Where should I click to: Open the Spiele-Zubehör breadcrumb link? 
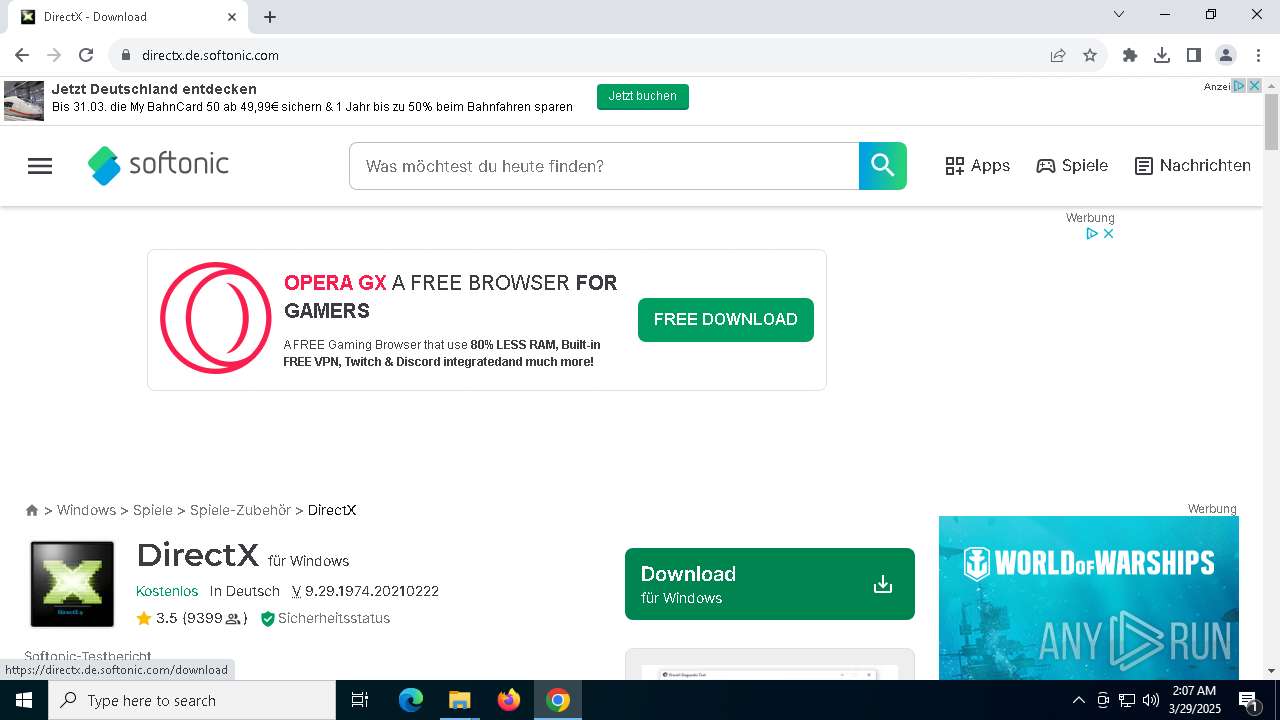(x=240, y=510)
